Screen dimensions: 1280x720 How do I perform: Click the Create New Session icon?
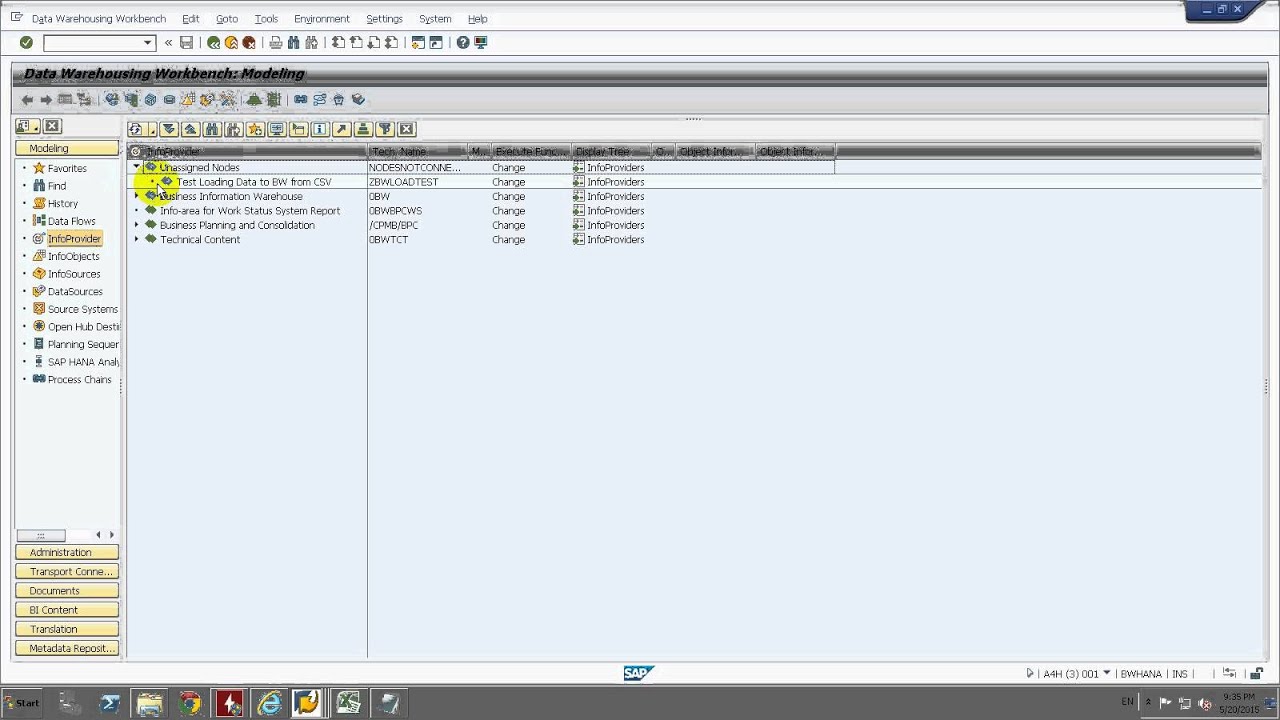tap(418, 43)
